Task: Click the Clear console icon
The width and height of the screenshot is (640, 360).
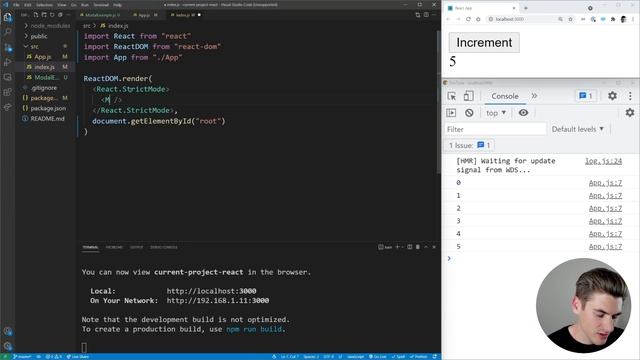Action: 469,113
